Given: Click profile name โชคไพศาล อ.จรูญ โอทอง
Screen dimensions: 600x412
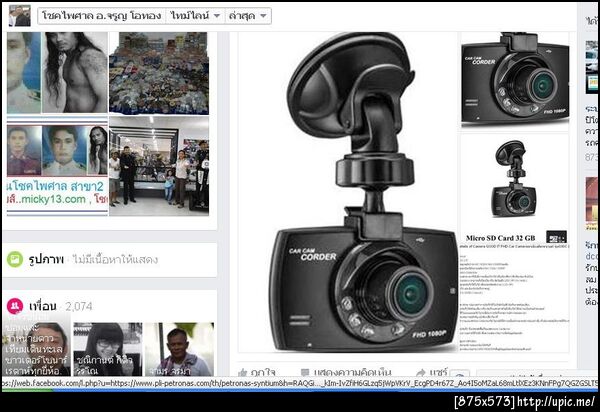Looking at the screenshot, I should (101, 16).
